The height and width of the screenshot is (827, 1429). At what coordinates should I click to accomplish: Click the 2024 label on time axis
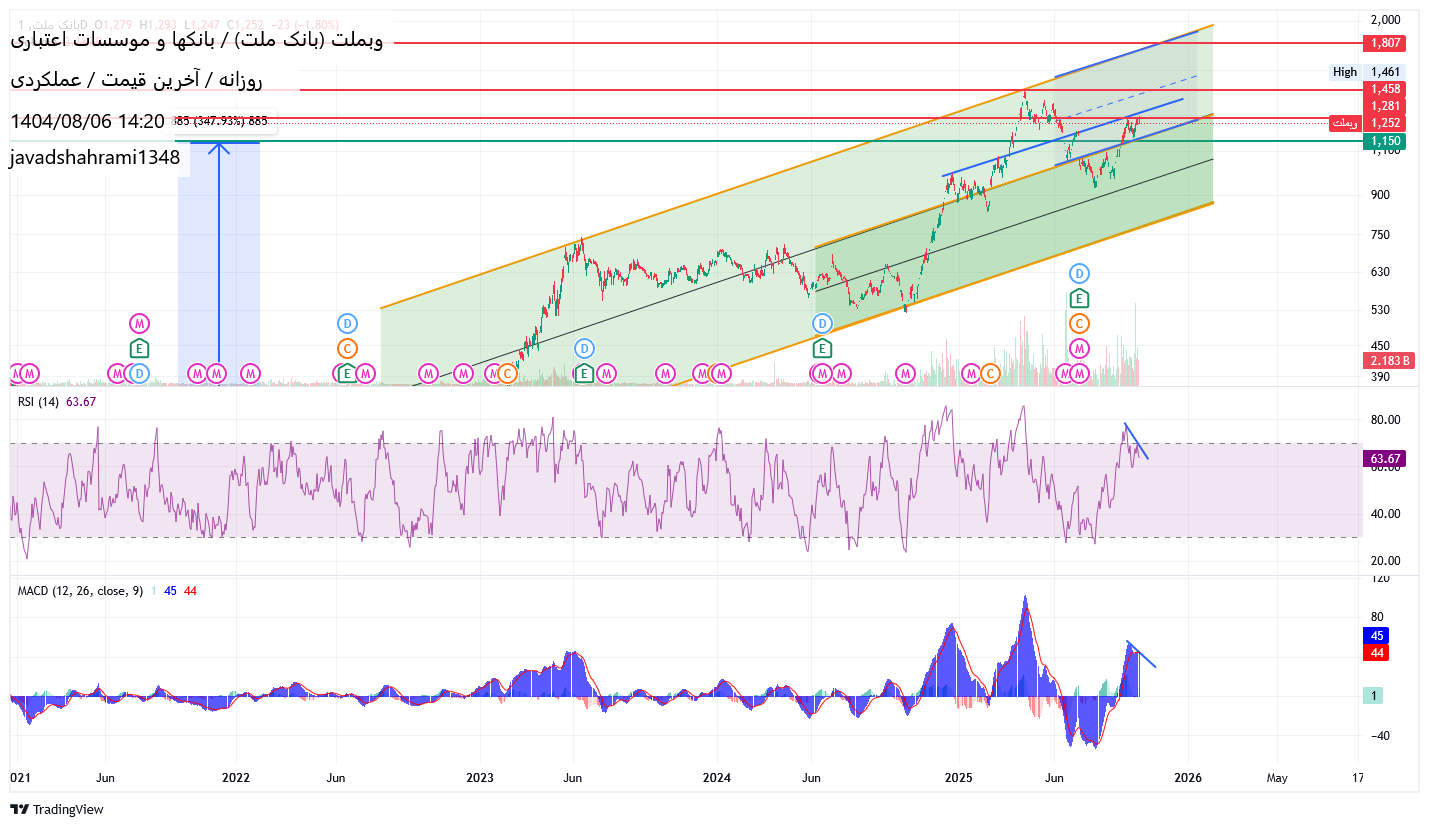coord(717,777)
